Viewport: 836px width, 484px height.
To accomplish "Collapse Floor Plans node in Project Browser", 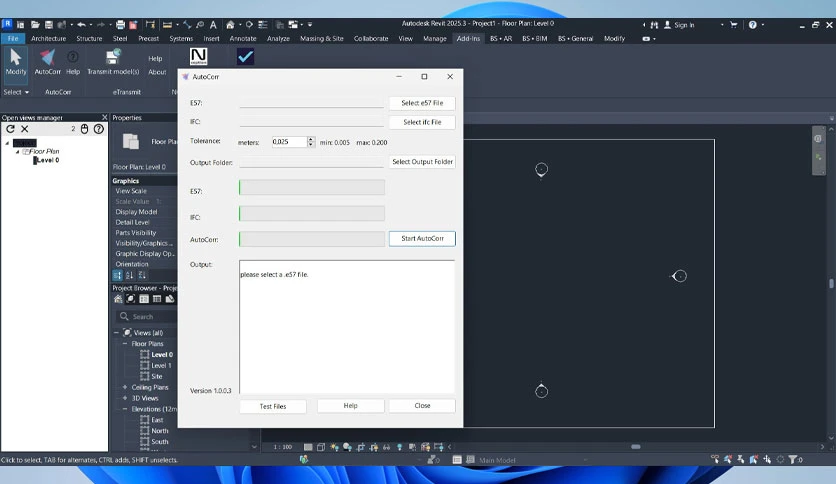I will [x=125, y=344].
